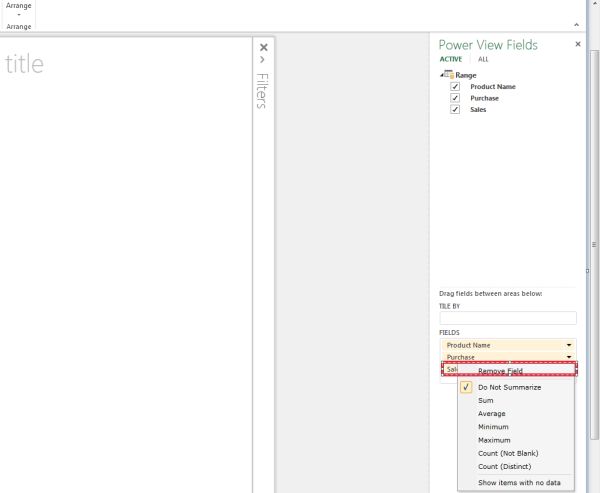
Task: Open the Product Name field dropdown arrow
Action: coord(569,345)
